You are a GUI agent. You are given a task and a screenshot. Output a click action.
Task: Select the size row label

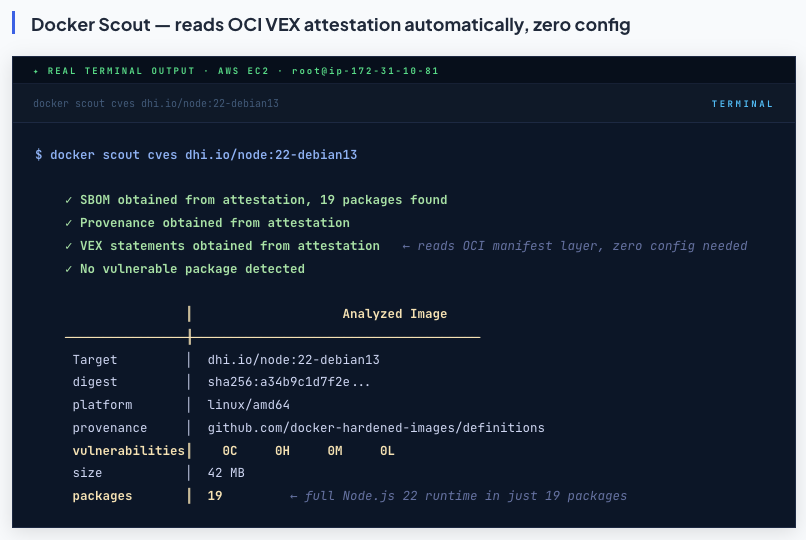pyautogui.click(x=87, y=473)
